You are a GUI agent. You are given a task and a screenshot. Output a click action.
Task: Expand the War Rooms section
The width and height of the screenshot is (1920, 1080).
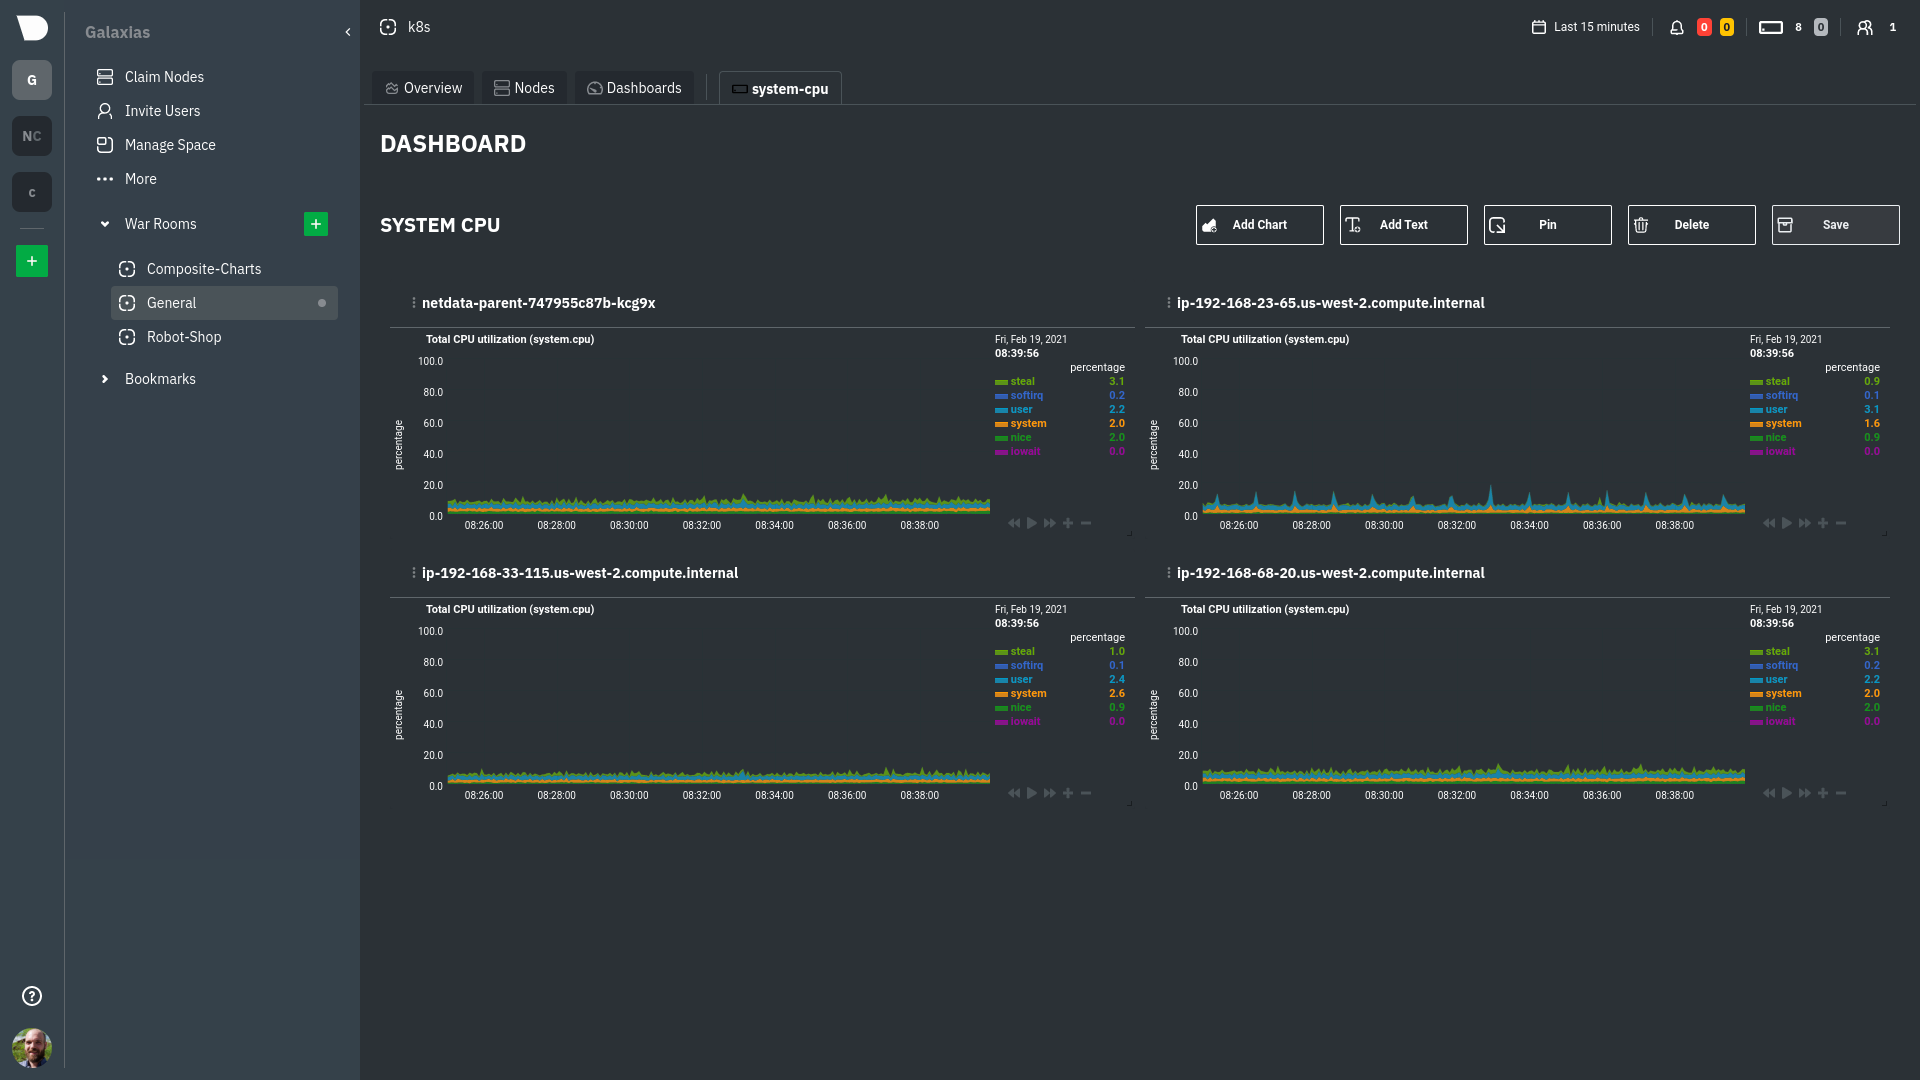104,223
